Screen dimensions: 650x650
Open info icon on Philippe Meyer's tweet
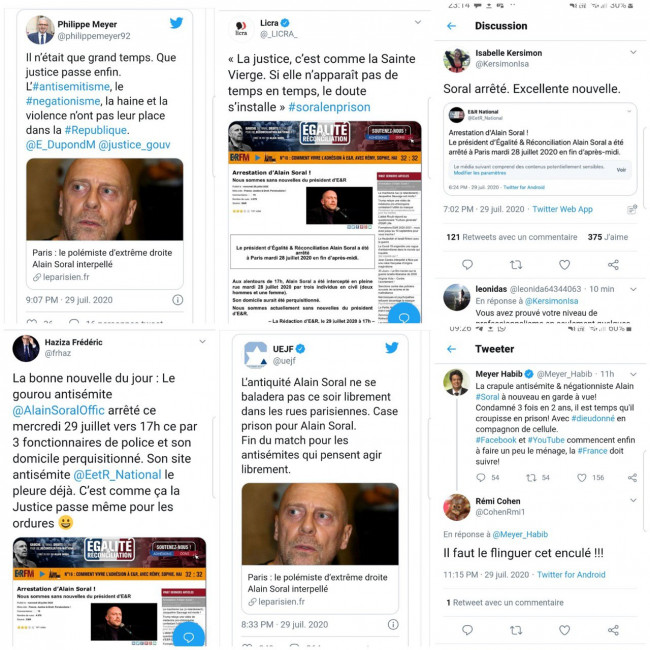(x=177, y=300)
